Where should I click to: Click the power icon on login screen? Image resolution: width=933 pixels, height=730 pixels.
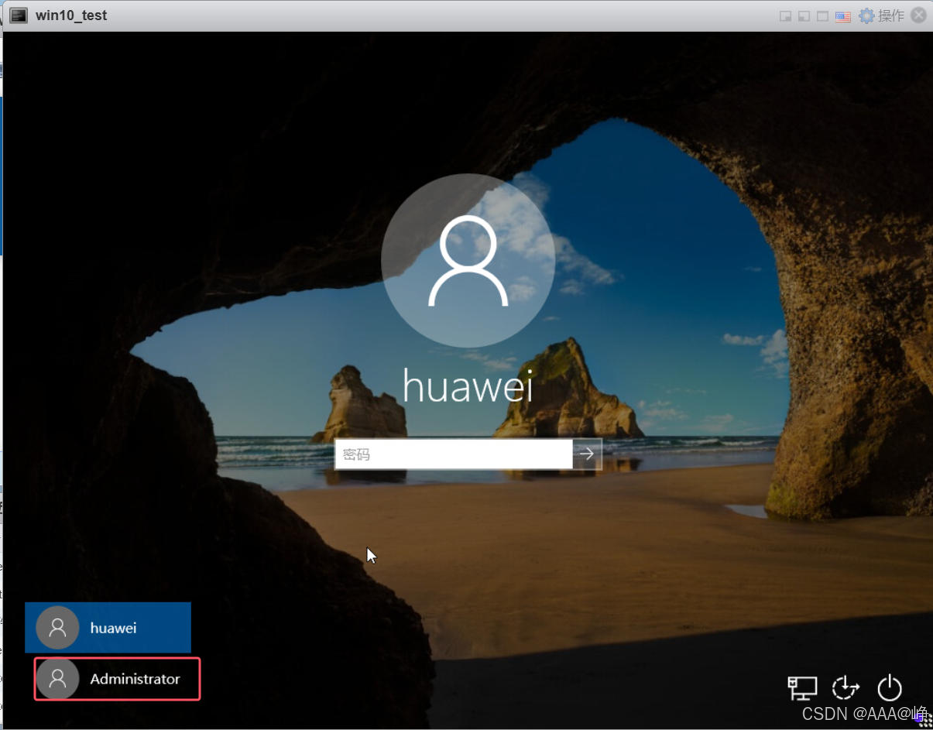889,688
